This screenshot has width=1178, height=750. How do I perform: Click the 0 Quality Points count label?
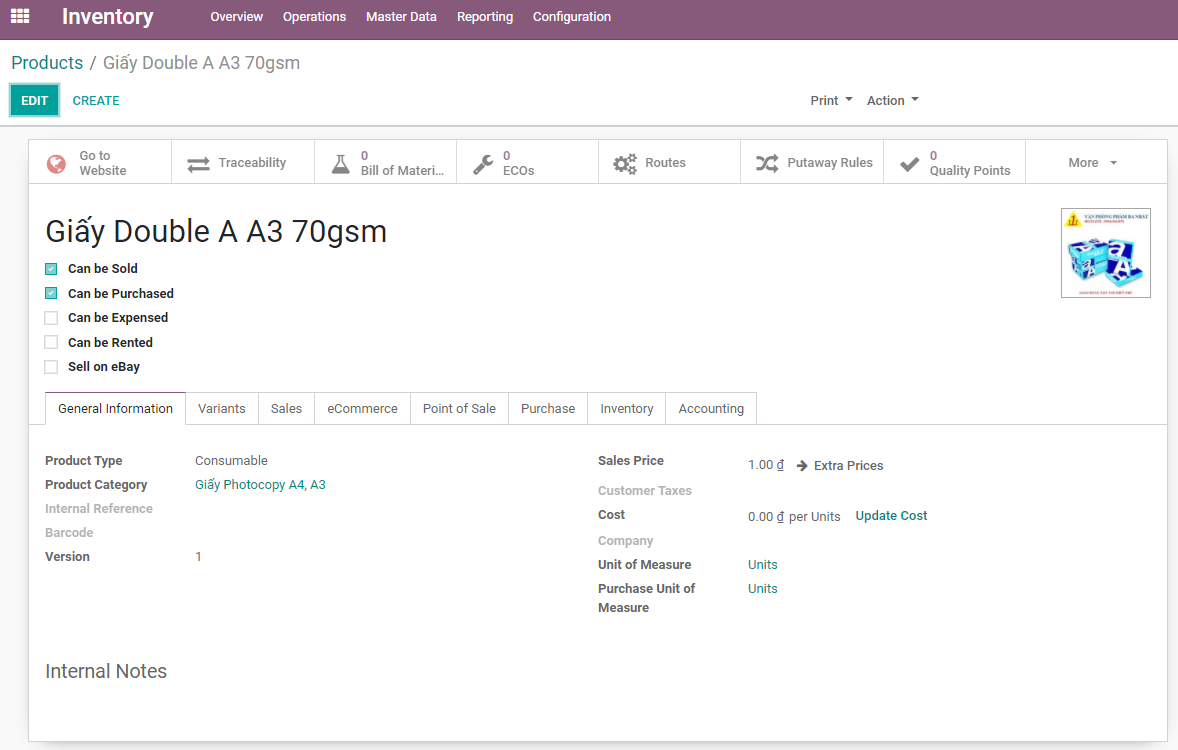tap(970, 163)
